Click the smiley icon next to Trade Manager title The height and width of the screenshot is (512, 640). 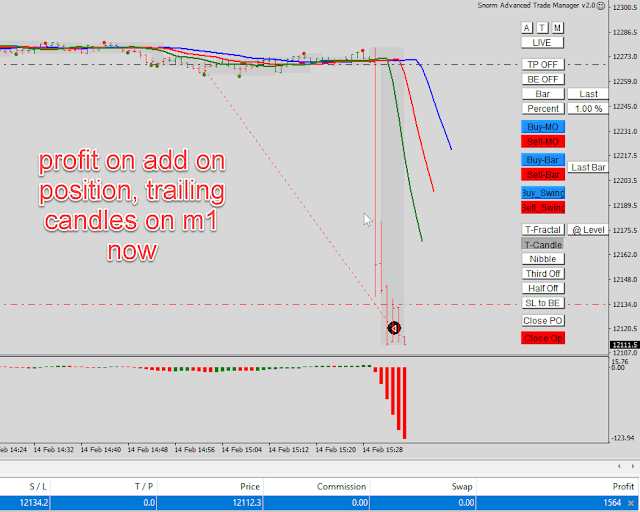click(601, 6)
